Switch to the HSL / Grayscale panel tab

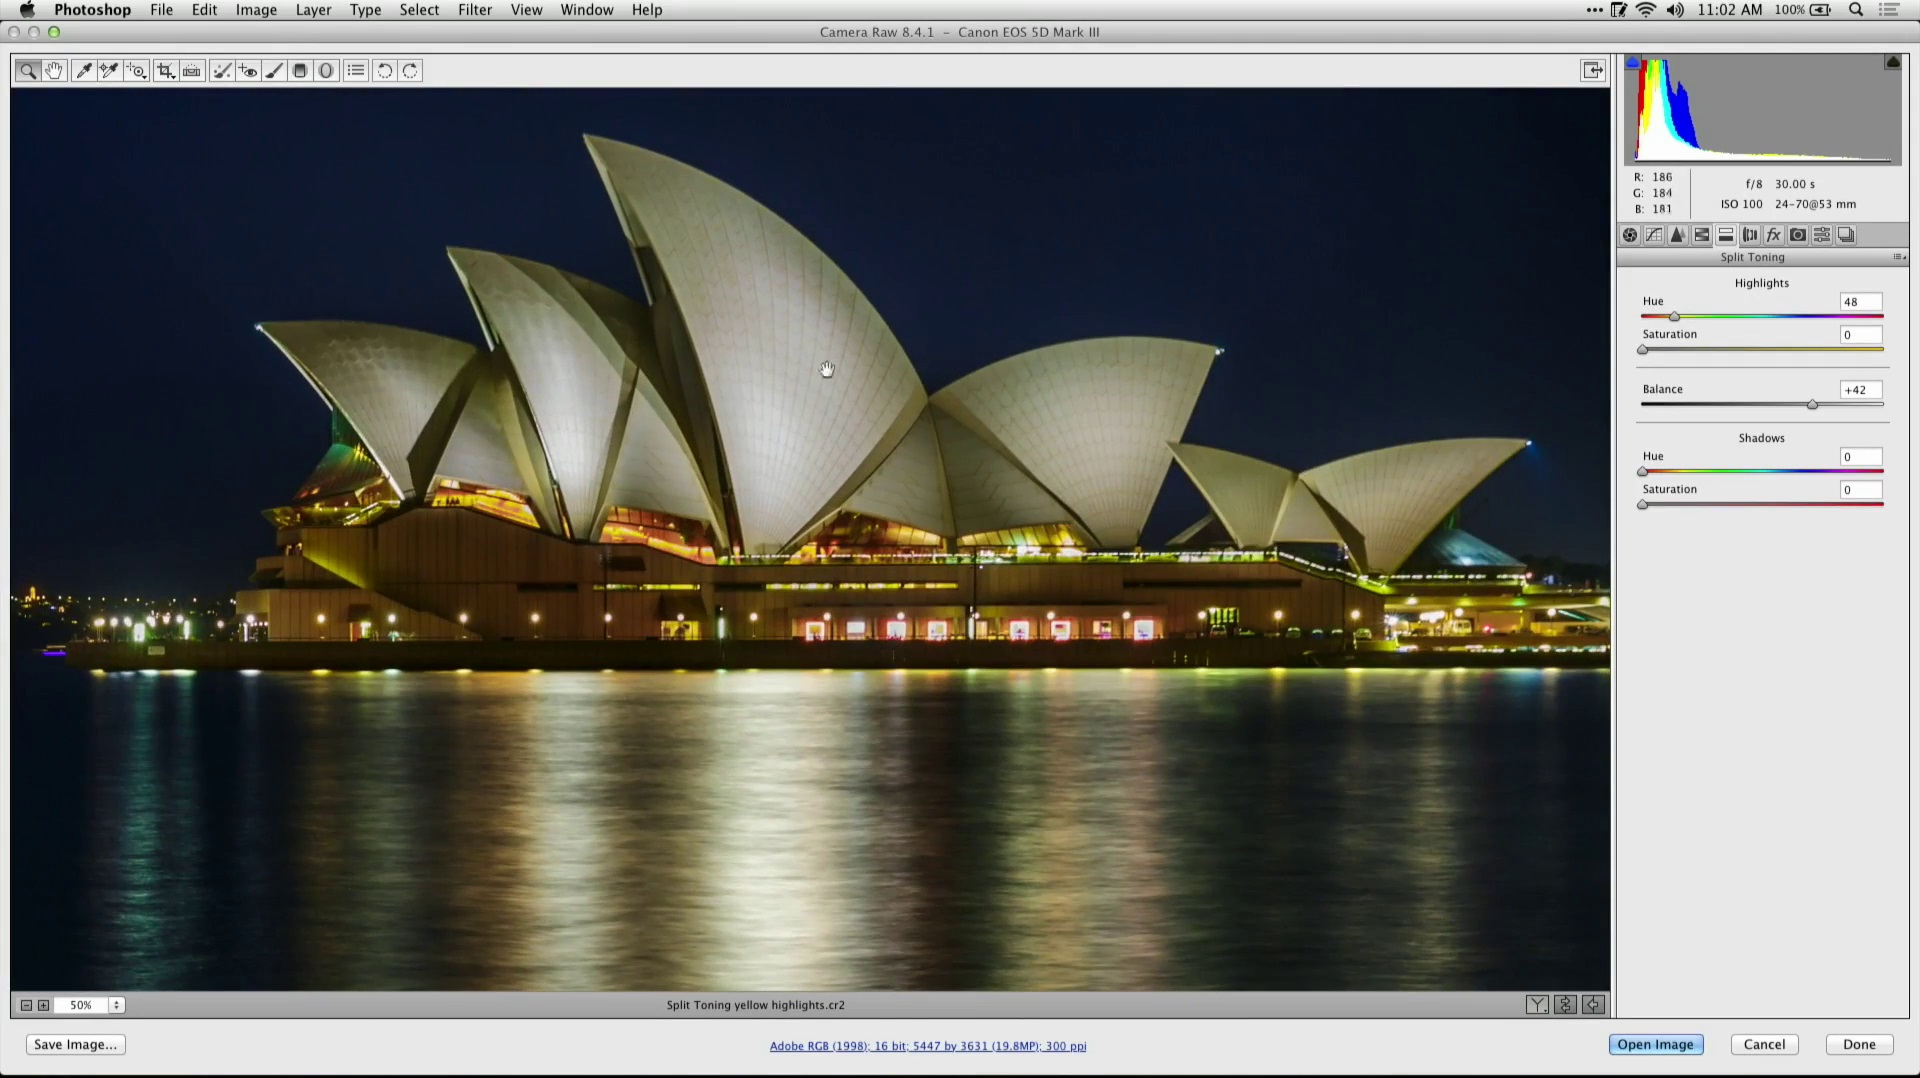(1702, 235)
